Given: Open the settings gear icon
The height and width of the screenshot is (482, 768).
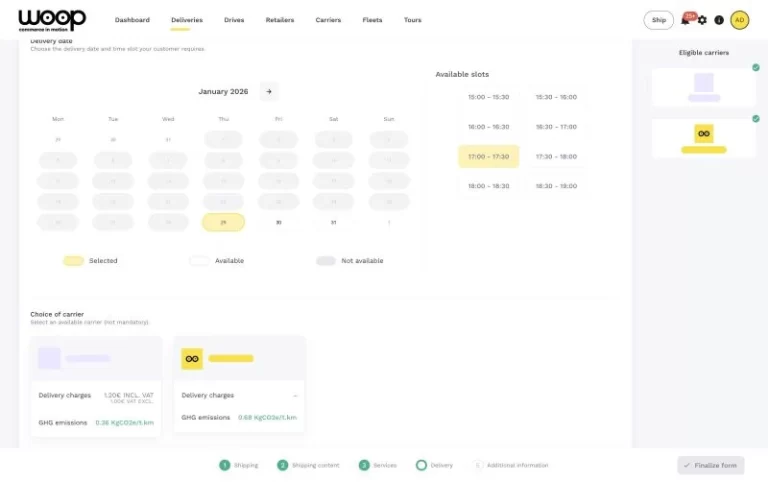Looking at the screenshot, I should point(702,20).
